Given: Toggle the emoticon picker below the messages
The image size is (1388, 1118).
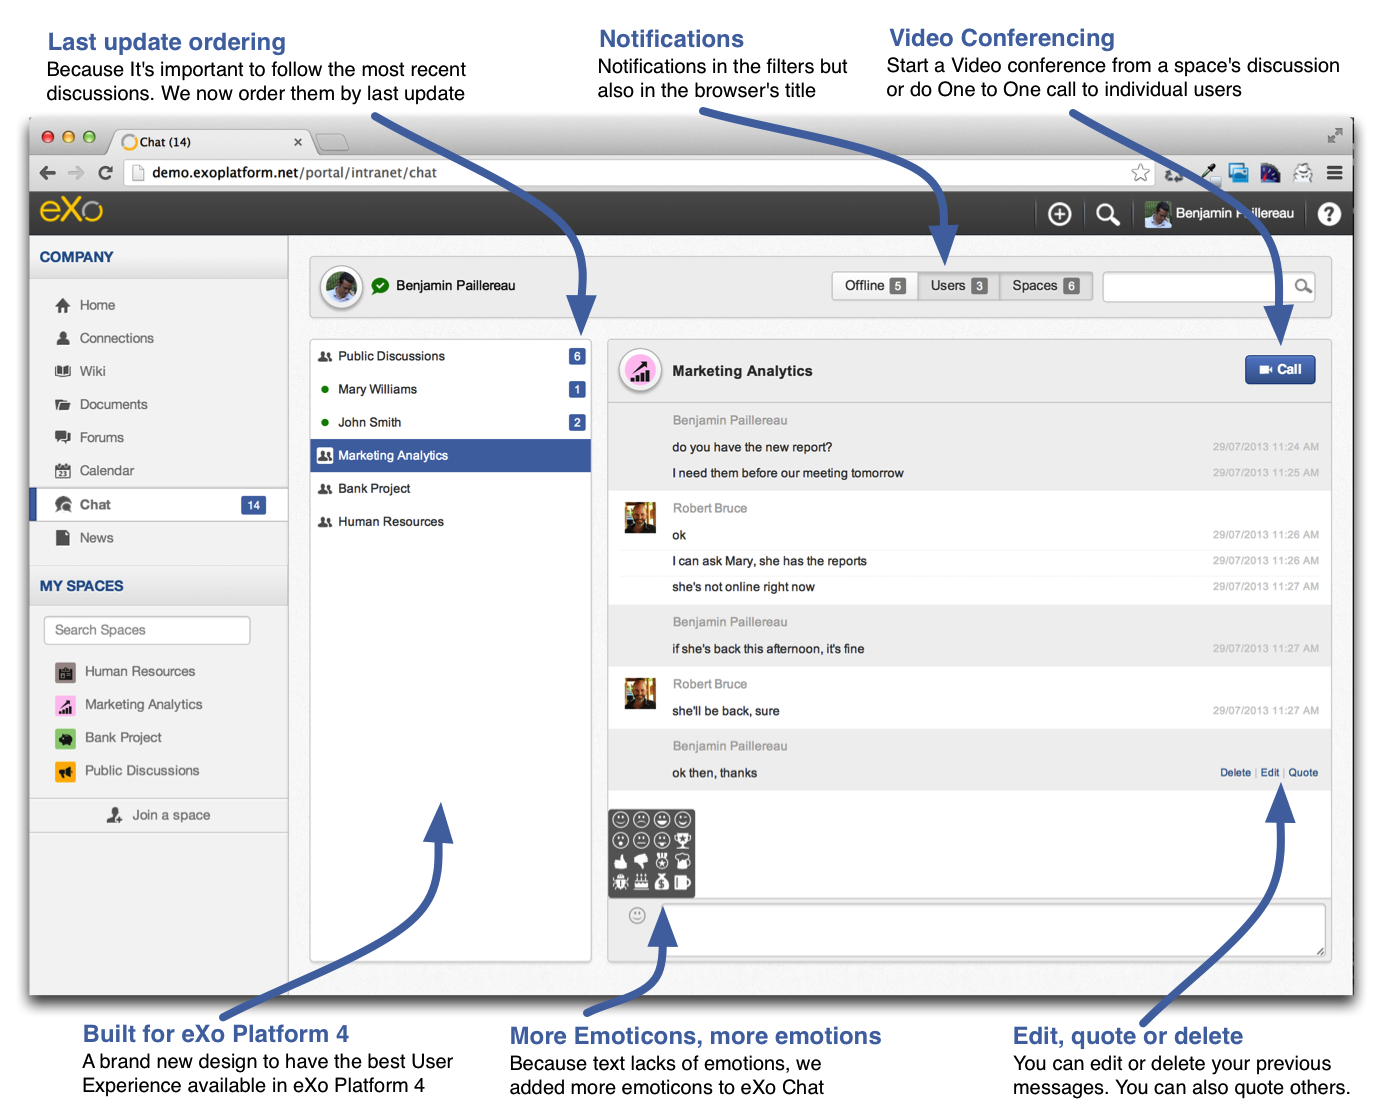Looking at the screenshot, I should 637,915.
